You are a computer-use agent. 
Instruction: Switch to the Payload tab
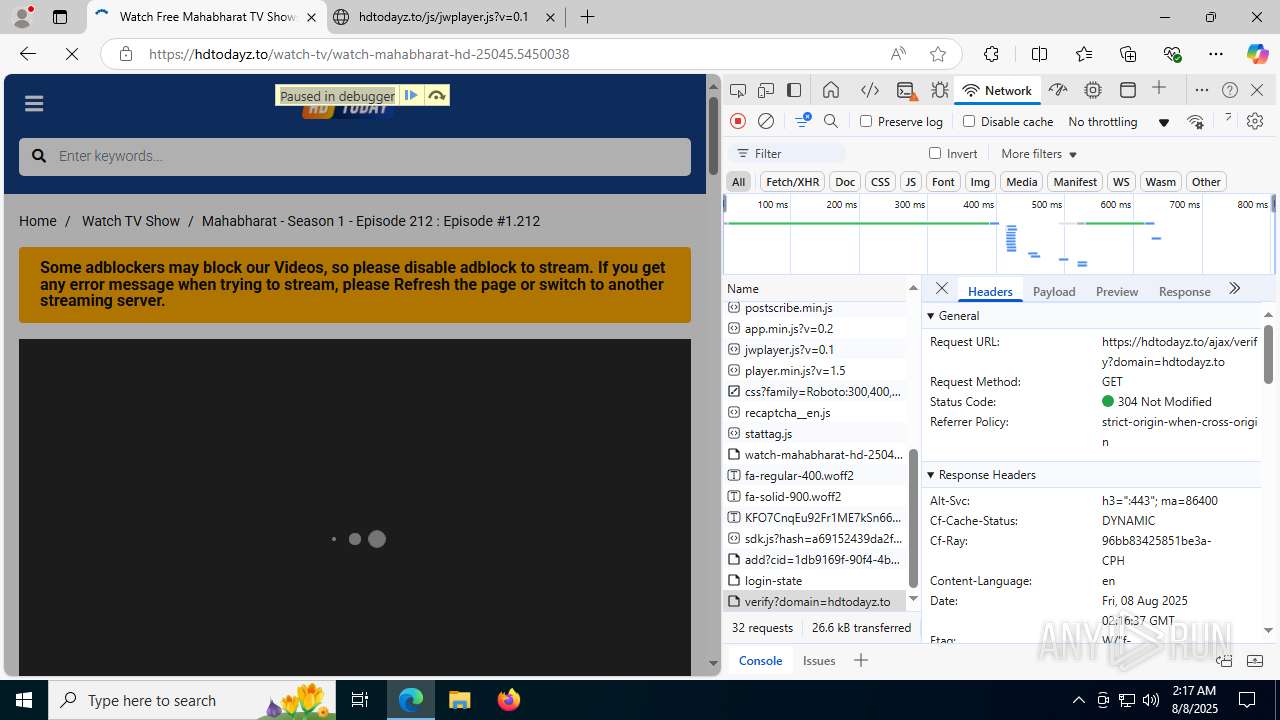(1054, 291)
